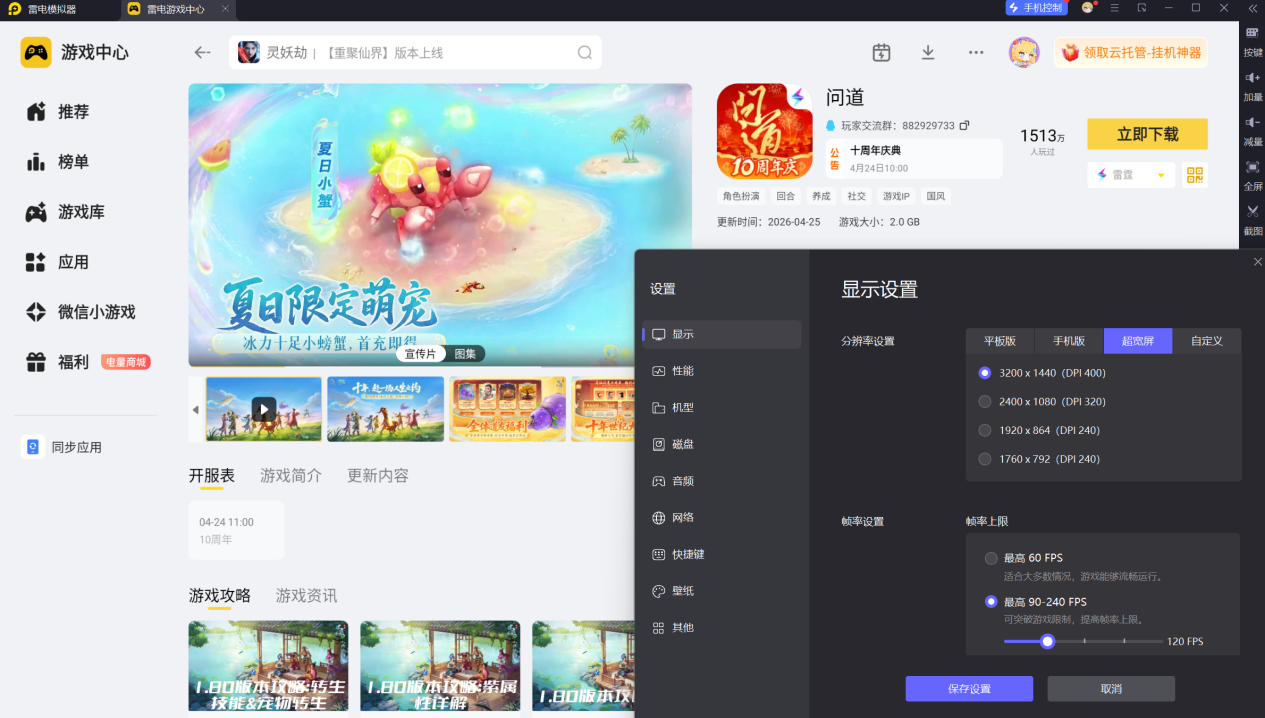1265x718 pixels.
Task: Open the downloads manager icon
Action: tap(928, 53)
